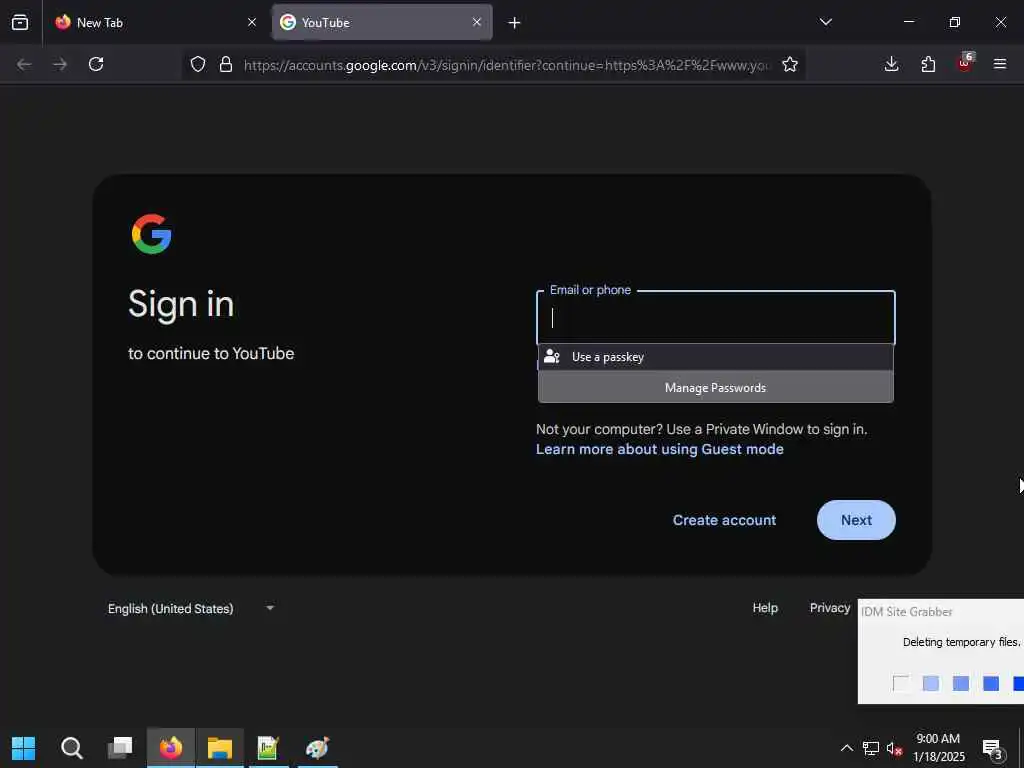This screenshot has height=768, width=1024.
Task: Go forward to next page
Action: [60, 64]
